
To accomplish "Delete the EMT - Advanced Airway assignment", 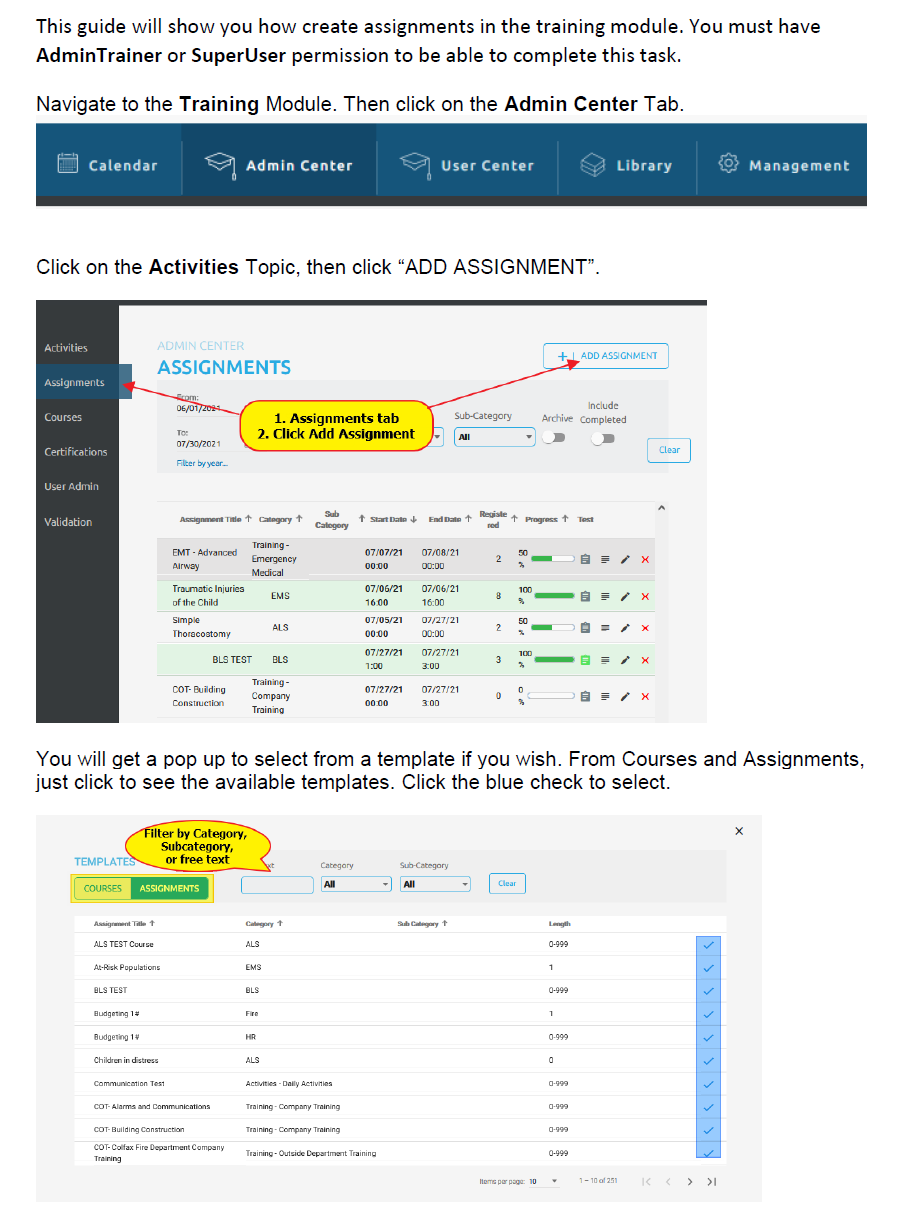I will click(645, 560).
